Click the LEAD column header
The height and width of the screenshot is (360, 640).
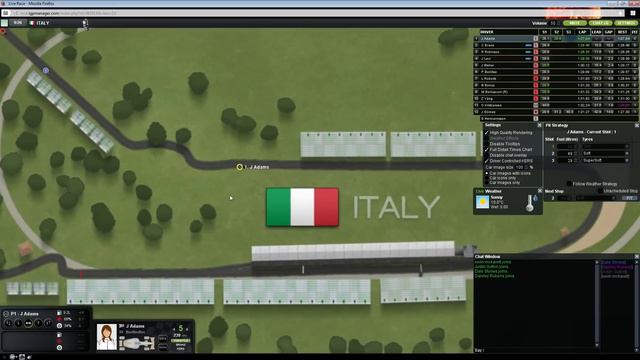coord(596,32)
